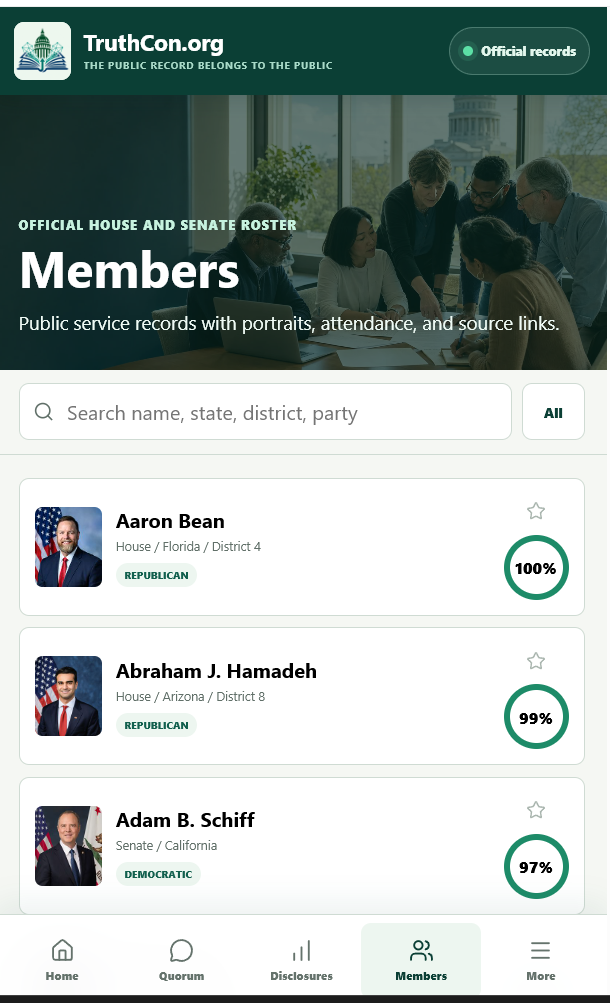This screenshot has height=1003, width=610.
Task: Click Adam B. Schiff's 97% attendance ring
Action: pos(536,867)
